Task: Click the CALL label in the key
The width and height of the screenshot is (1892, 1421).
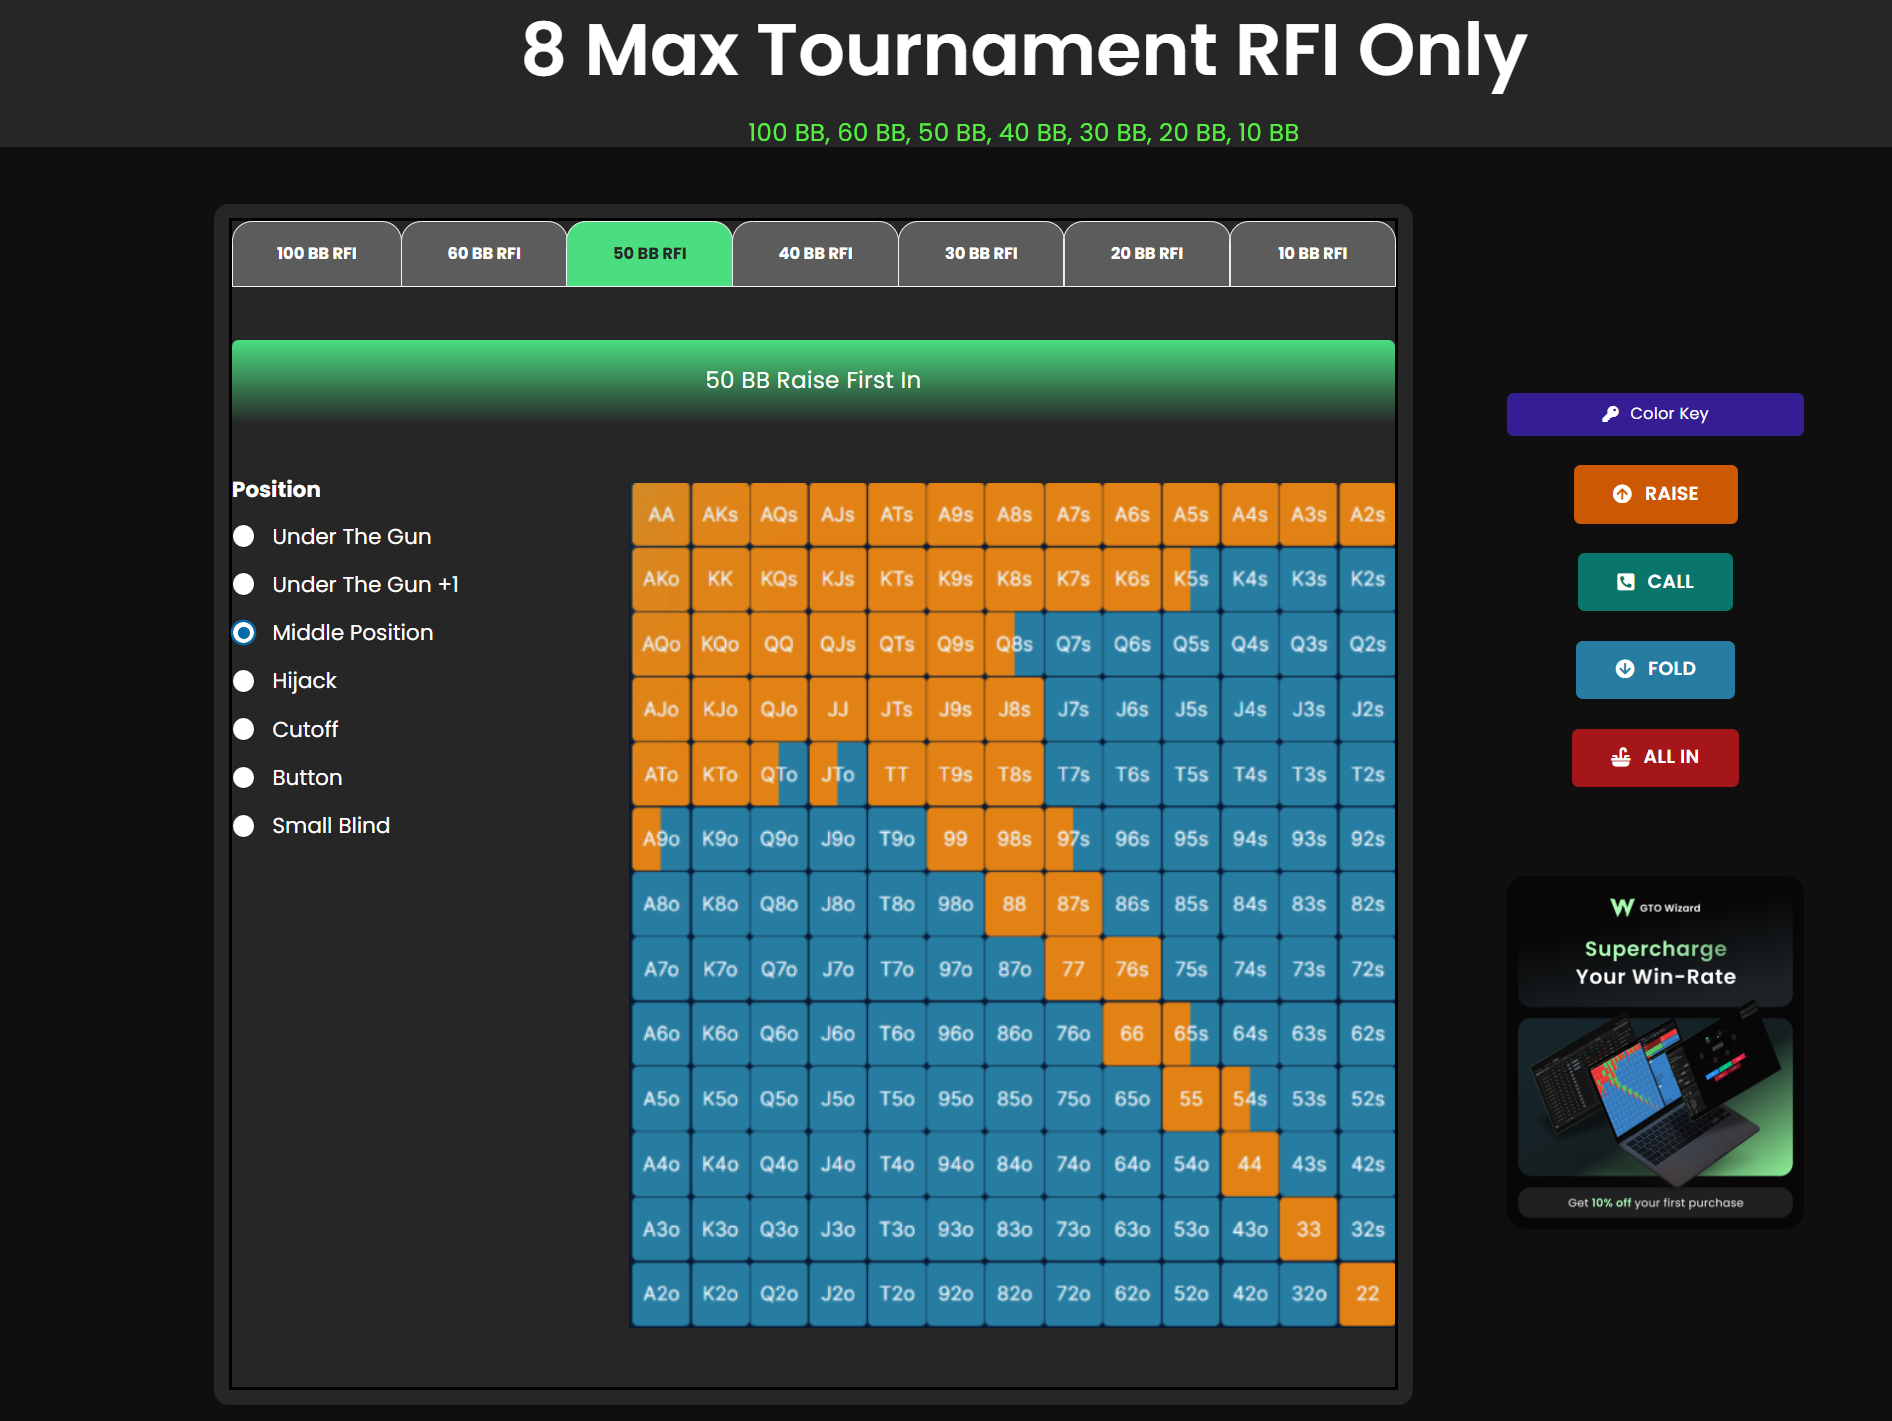Action: 1670,582
